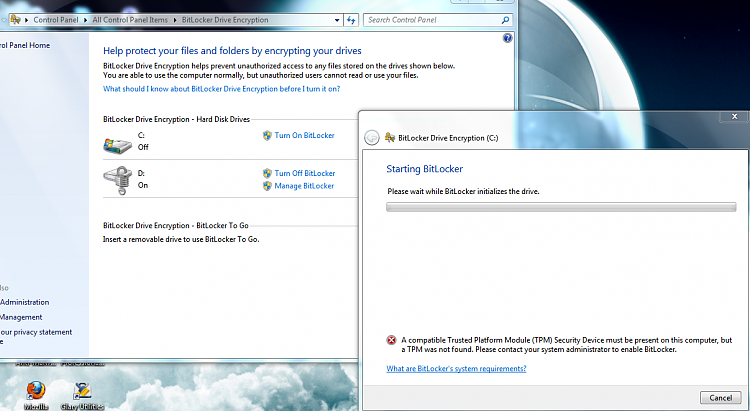This screenshot has width=750, height=411.
Task: Click the shield icon beside Turn Off BitLocker
Action: (x=267, y=173)
